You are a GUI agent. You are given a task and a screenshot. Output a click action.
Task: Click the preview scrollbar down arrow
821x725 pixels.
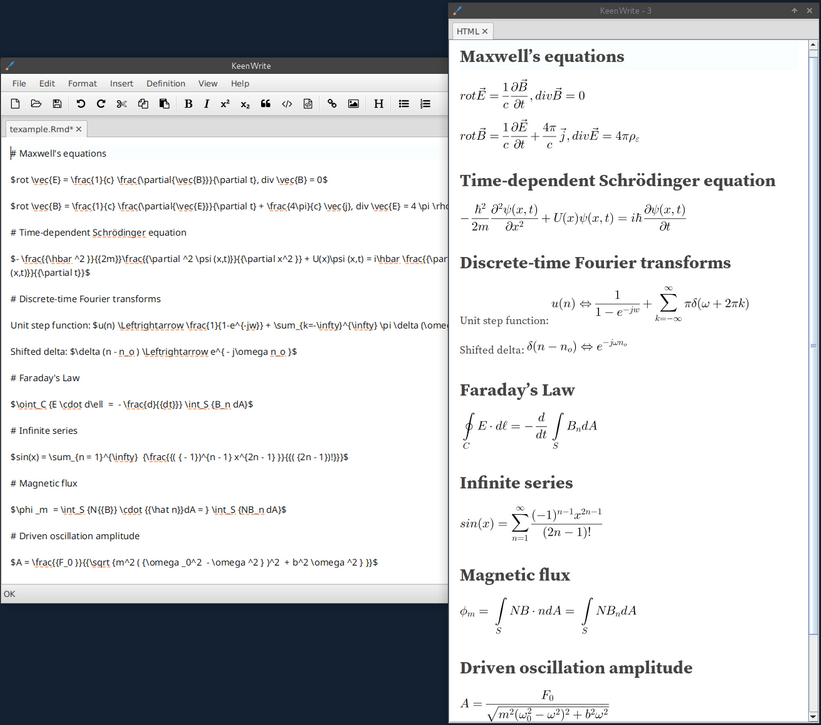[x=813, y=716]
